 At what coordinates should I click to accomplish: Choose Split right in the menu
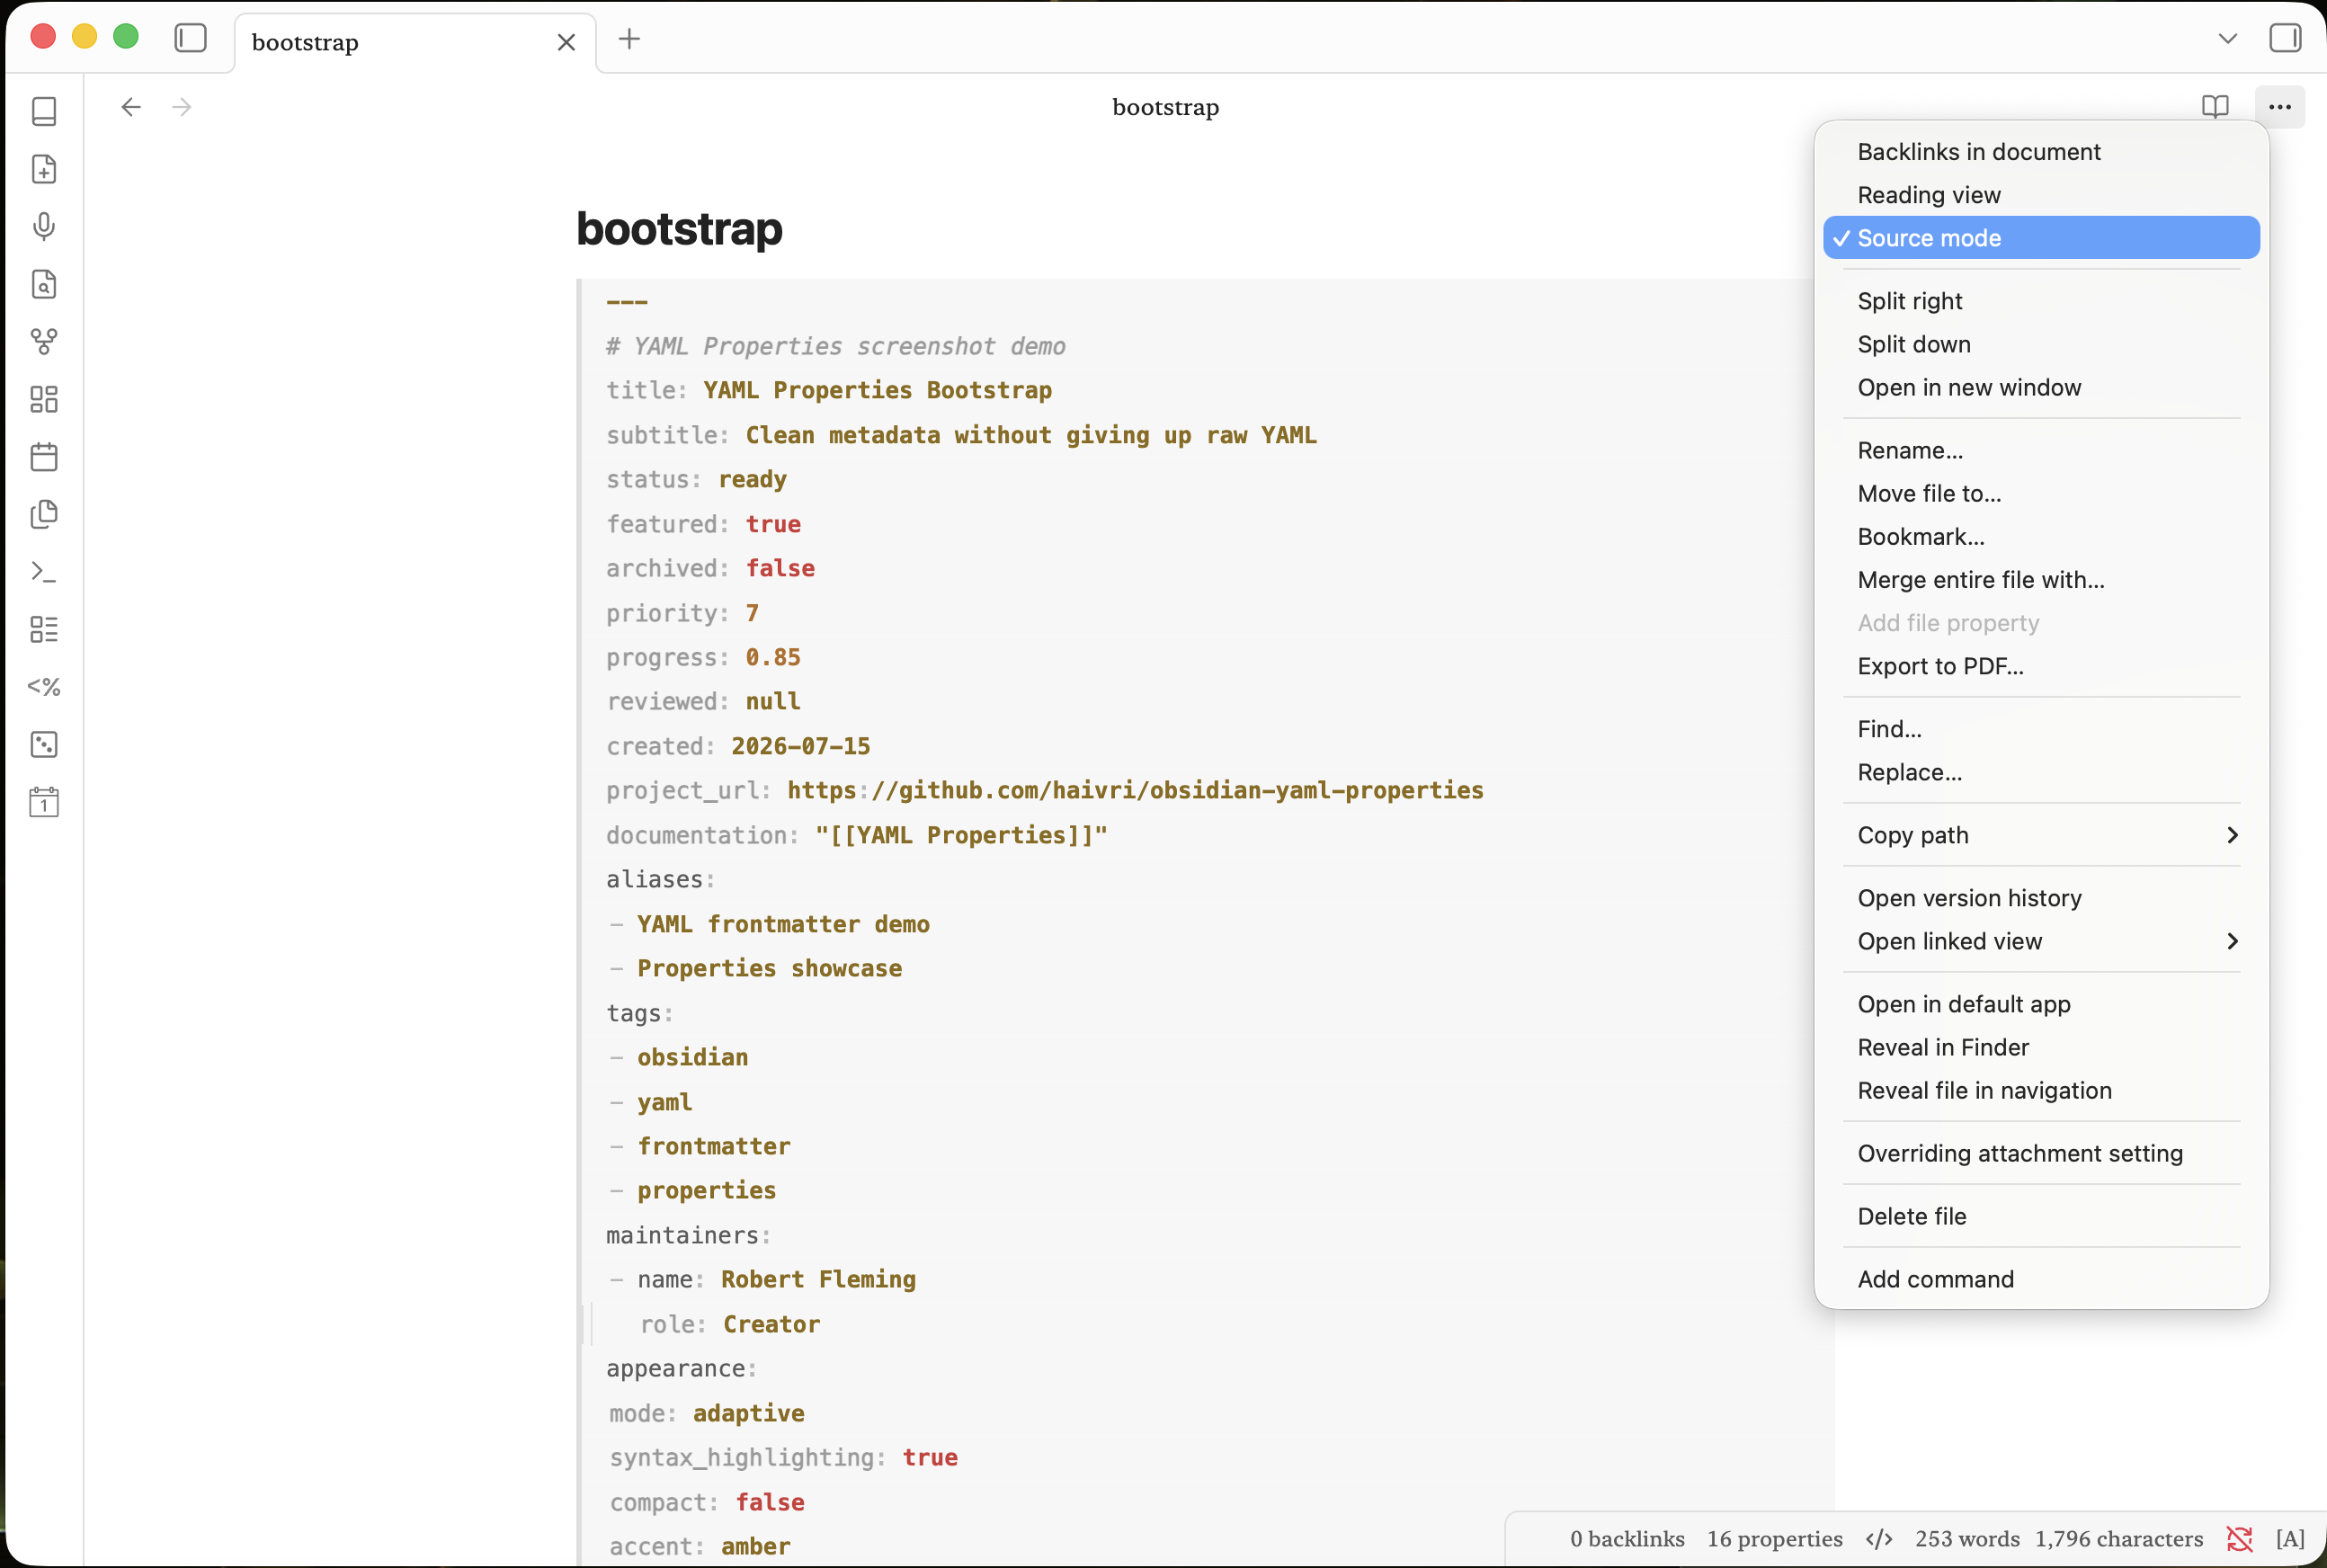click(2041, 301)
